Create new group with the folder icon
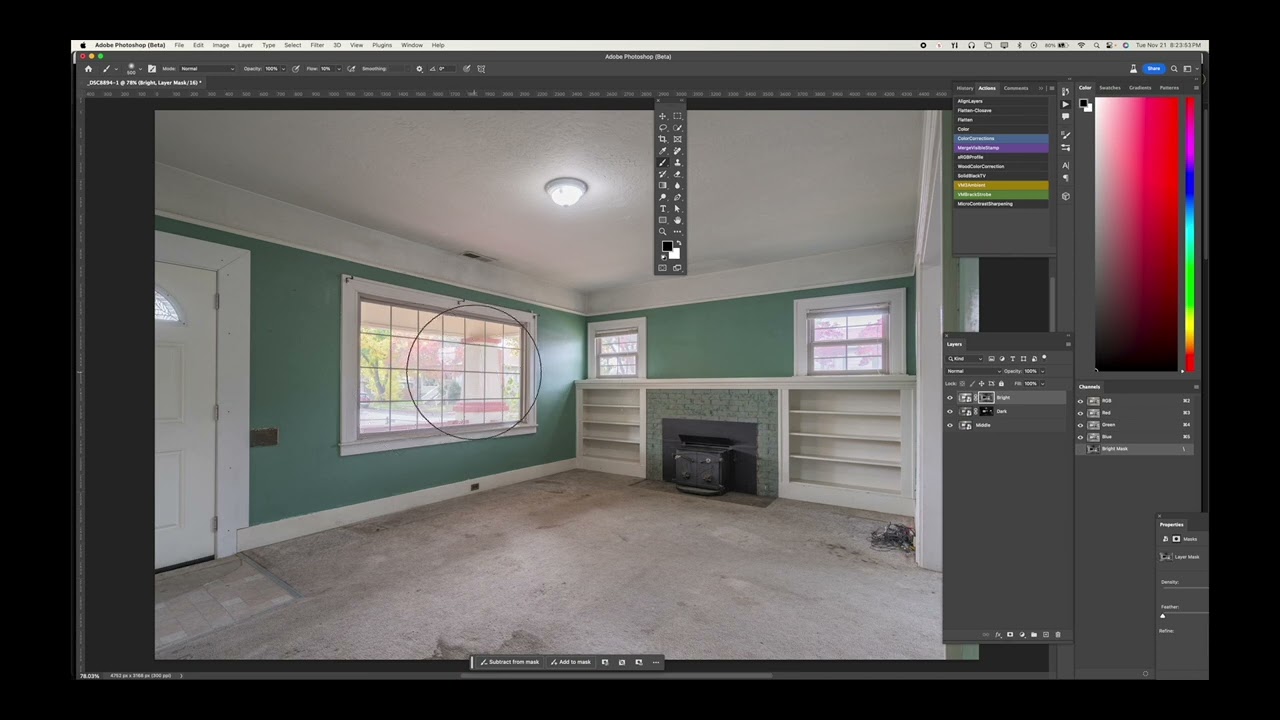The image size is (1280, 720). 1034,634
